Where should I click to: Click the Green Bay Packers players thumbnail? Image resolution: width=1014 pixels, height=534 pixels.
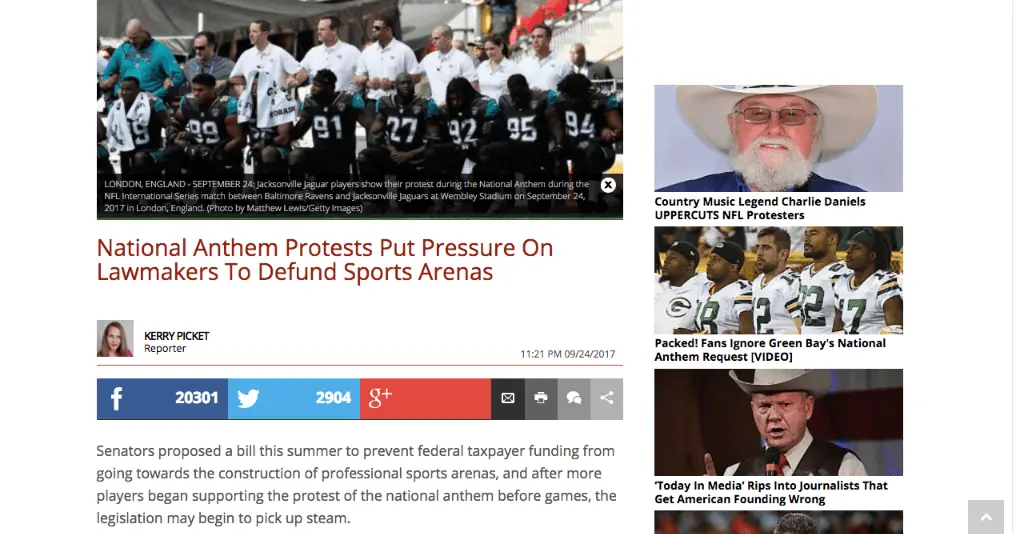tap(779, 280)
